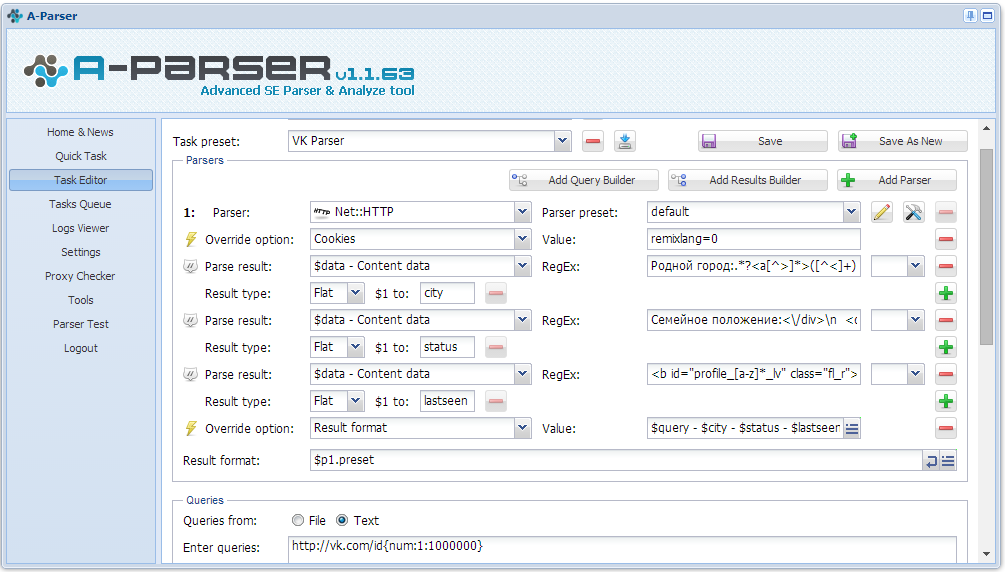Open the template list icon in Result format

948,460
